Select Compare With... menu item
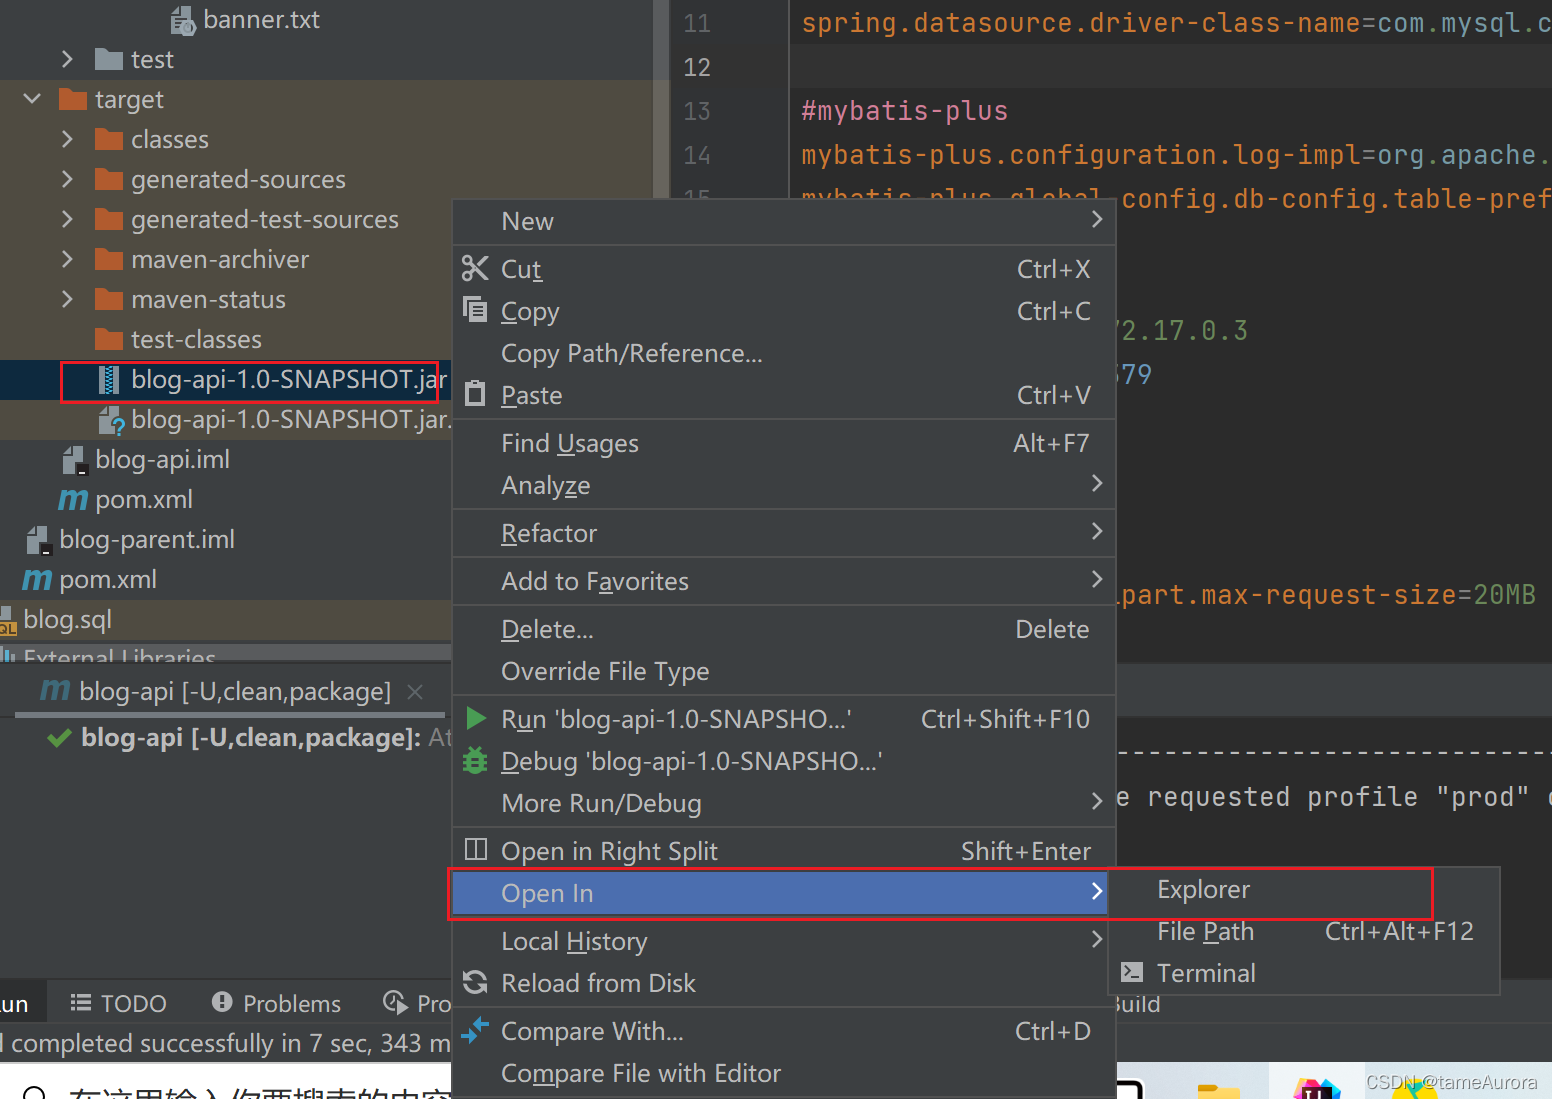This screenshot has width=1552, height=1099. 784,1031
